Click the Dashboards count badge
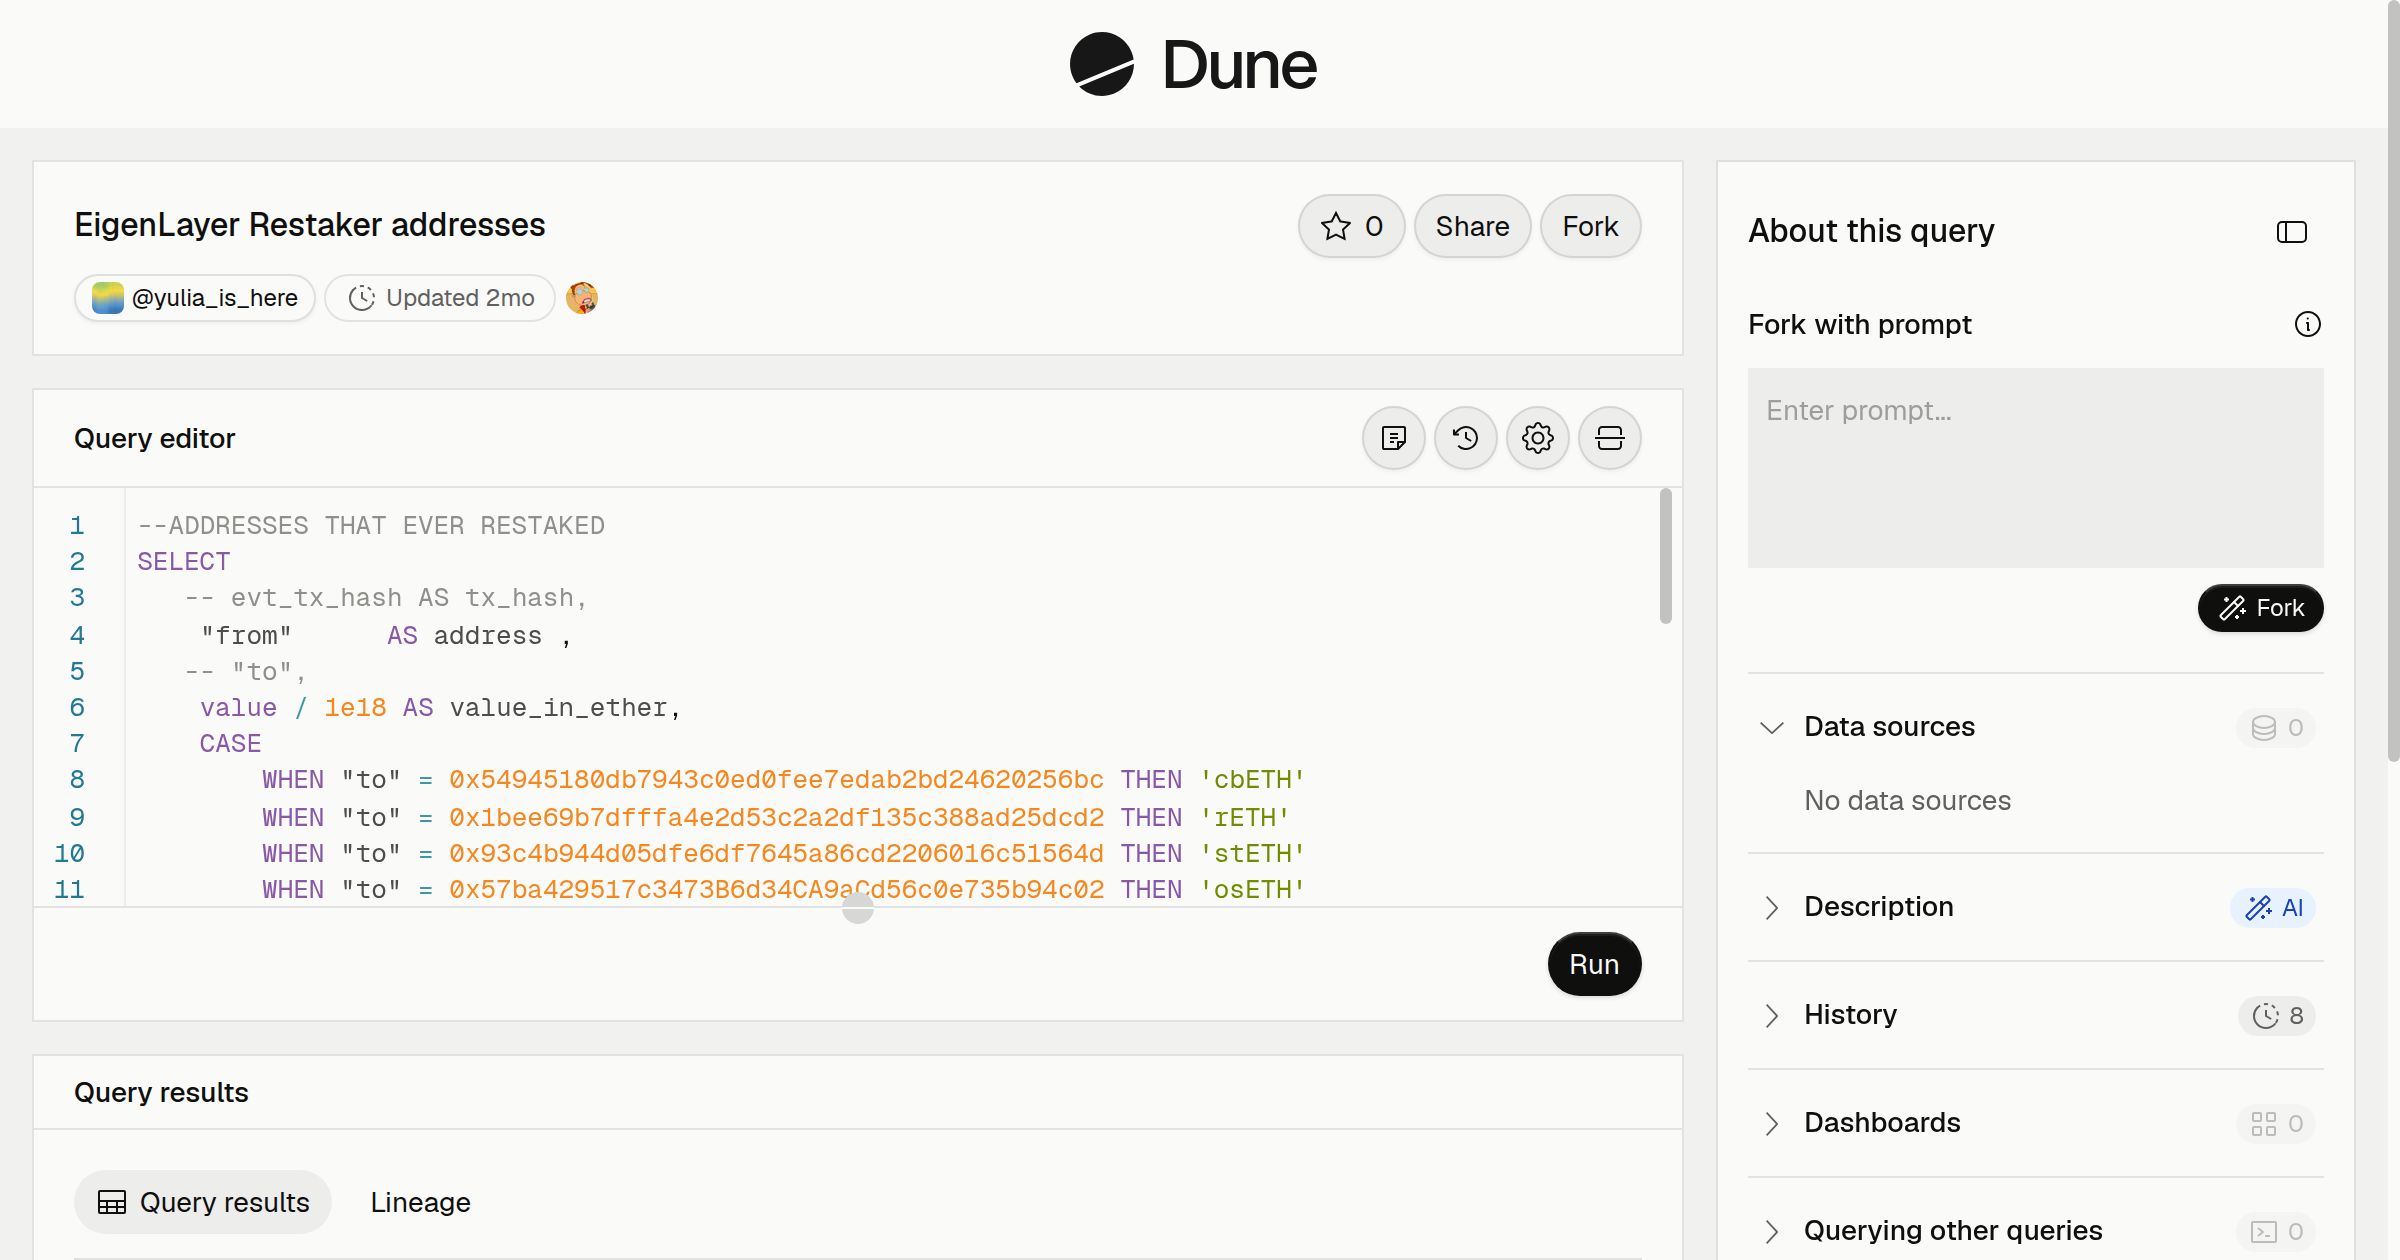 pyautogui.click(x=2276, y=1123)
